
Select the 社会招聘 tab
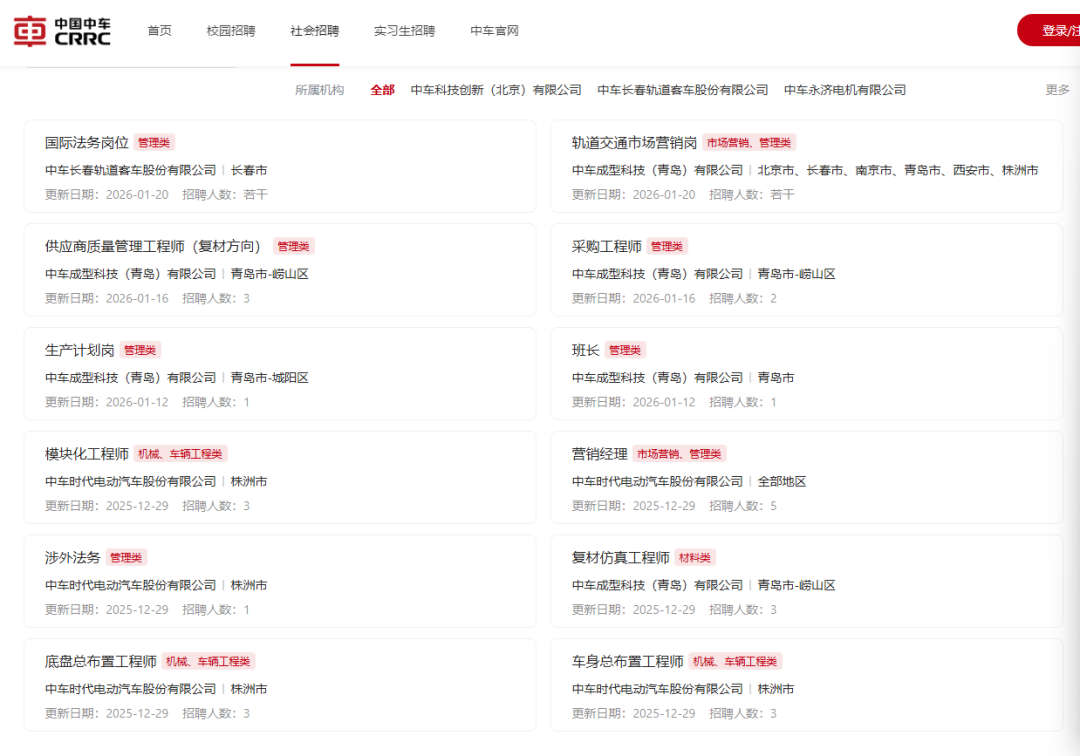315,31
